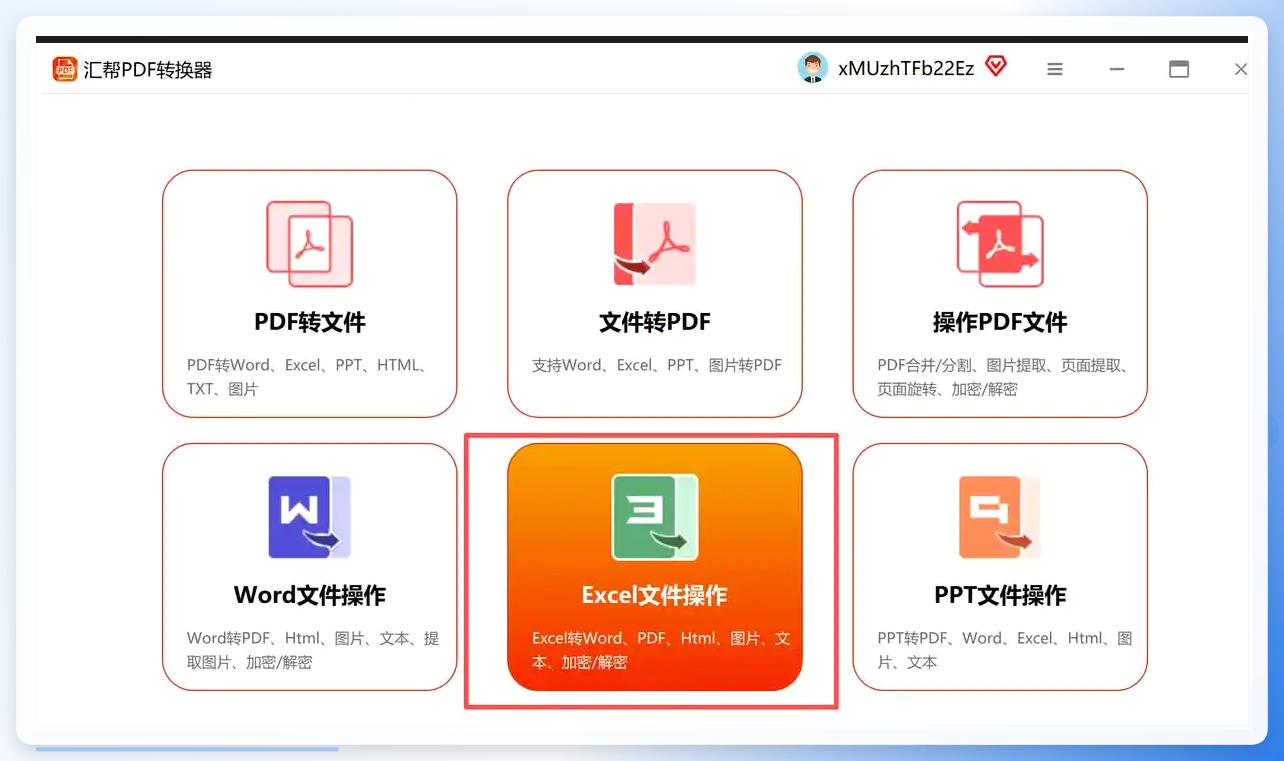Click the Excel文件操作 heading
This screenshot has width=1284, height=761.
(x=655, y=595)
